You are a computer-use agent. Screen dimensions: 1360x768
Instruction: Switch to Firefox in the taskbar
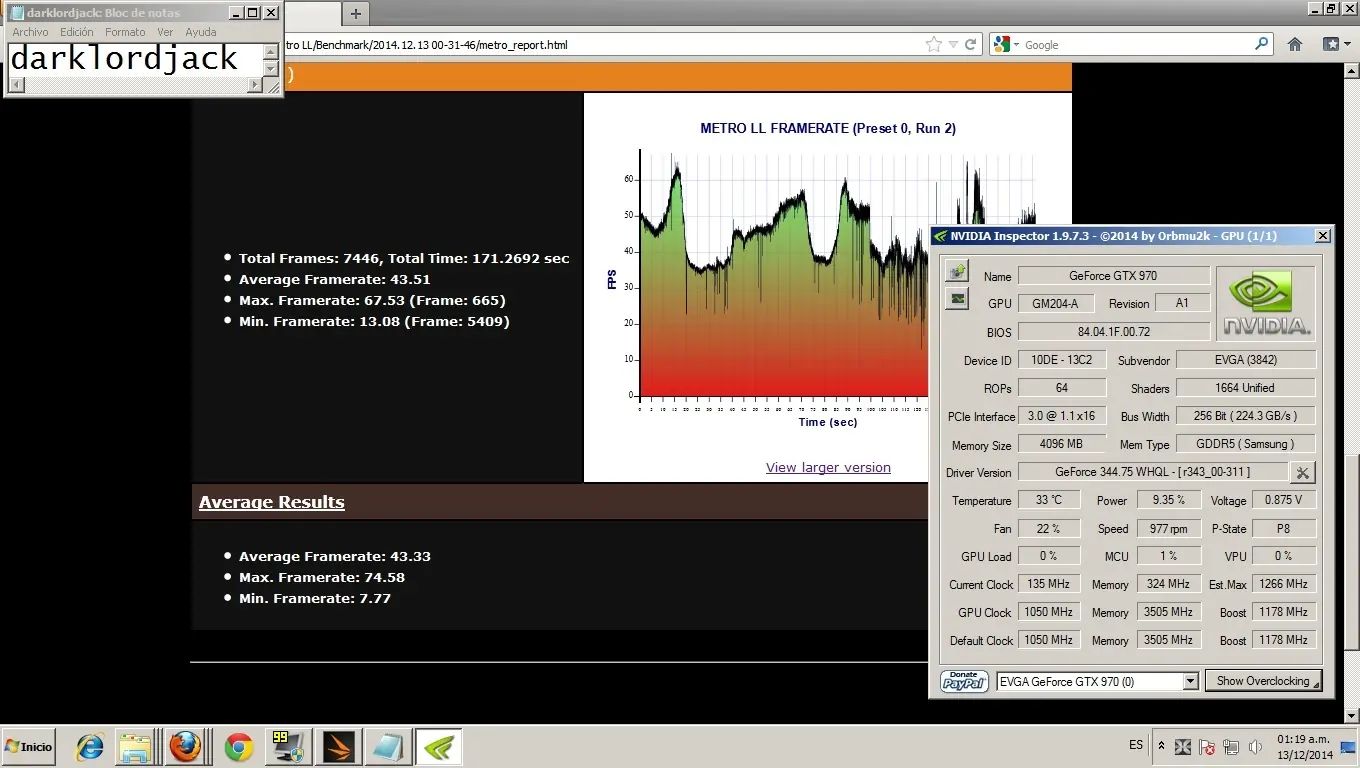tap(185, 747)
